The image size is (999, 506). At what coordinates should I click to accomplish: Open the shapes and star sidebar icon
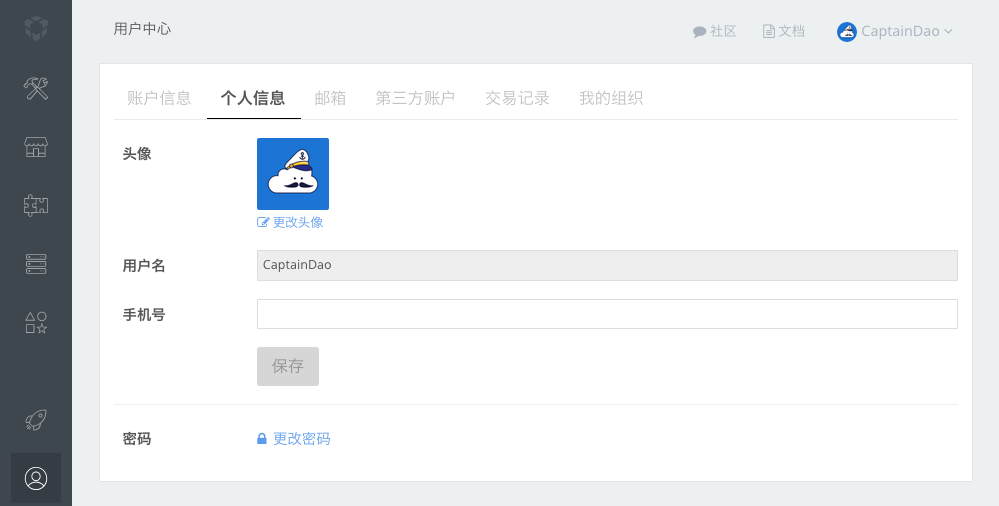point(36,322)
